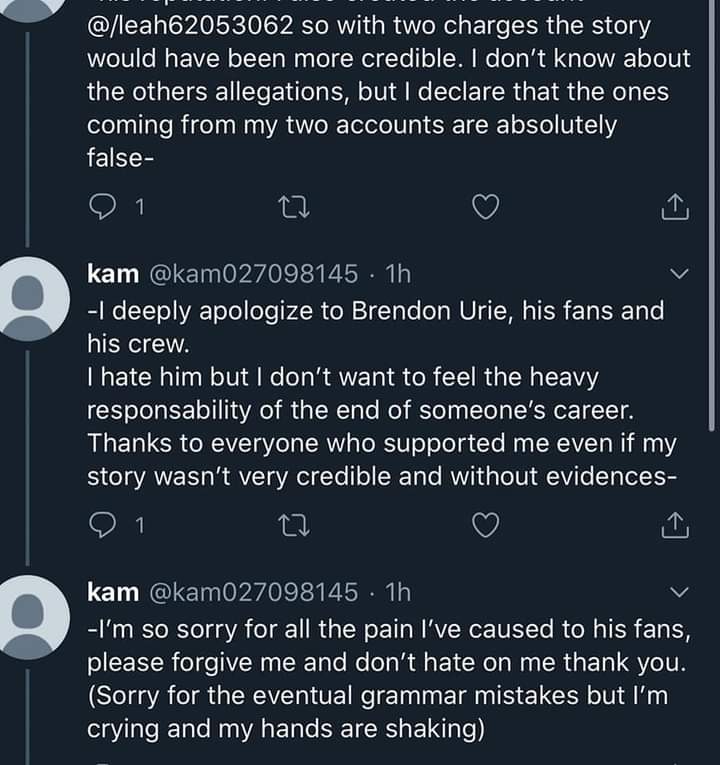The width and height of the screenshot is (720, 765).
Task: Grab the vertical scrollbar on the right edge
Action: [x=712, y=215]
